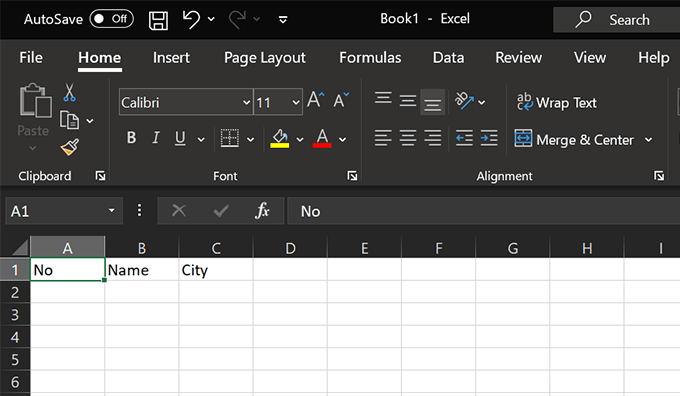Center text horizontally

408,138
